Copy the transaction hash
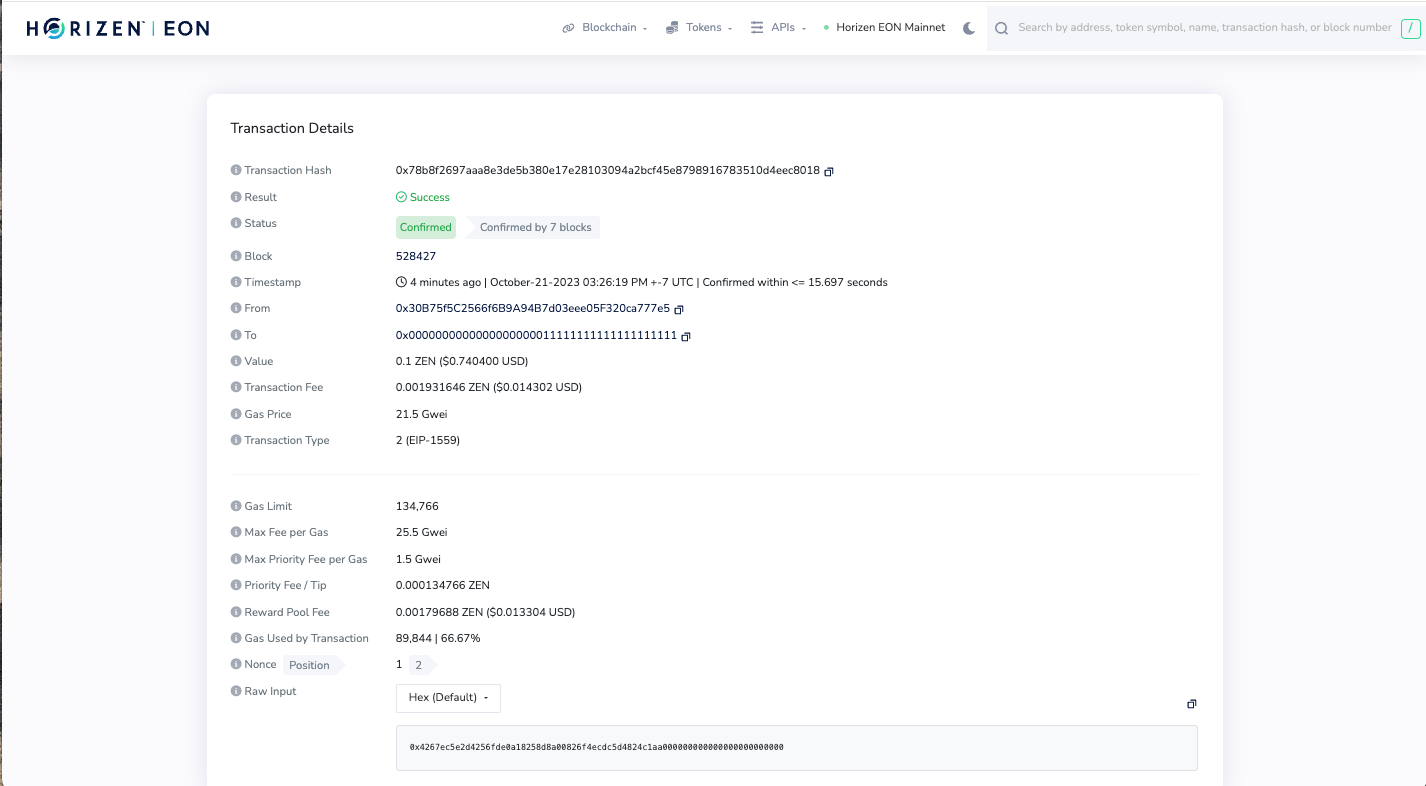 829,171
